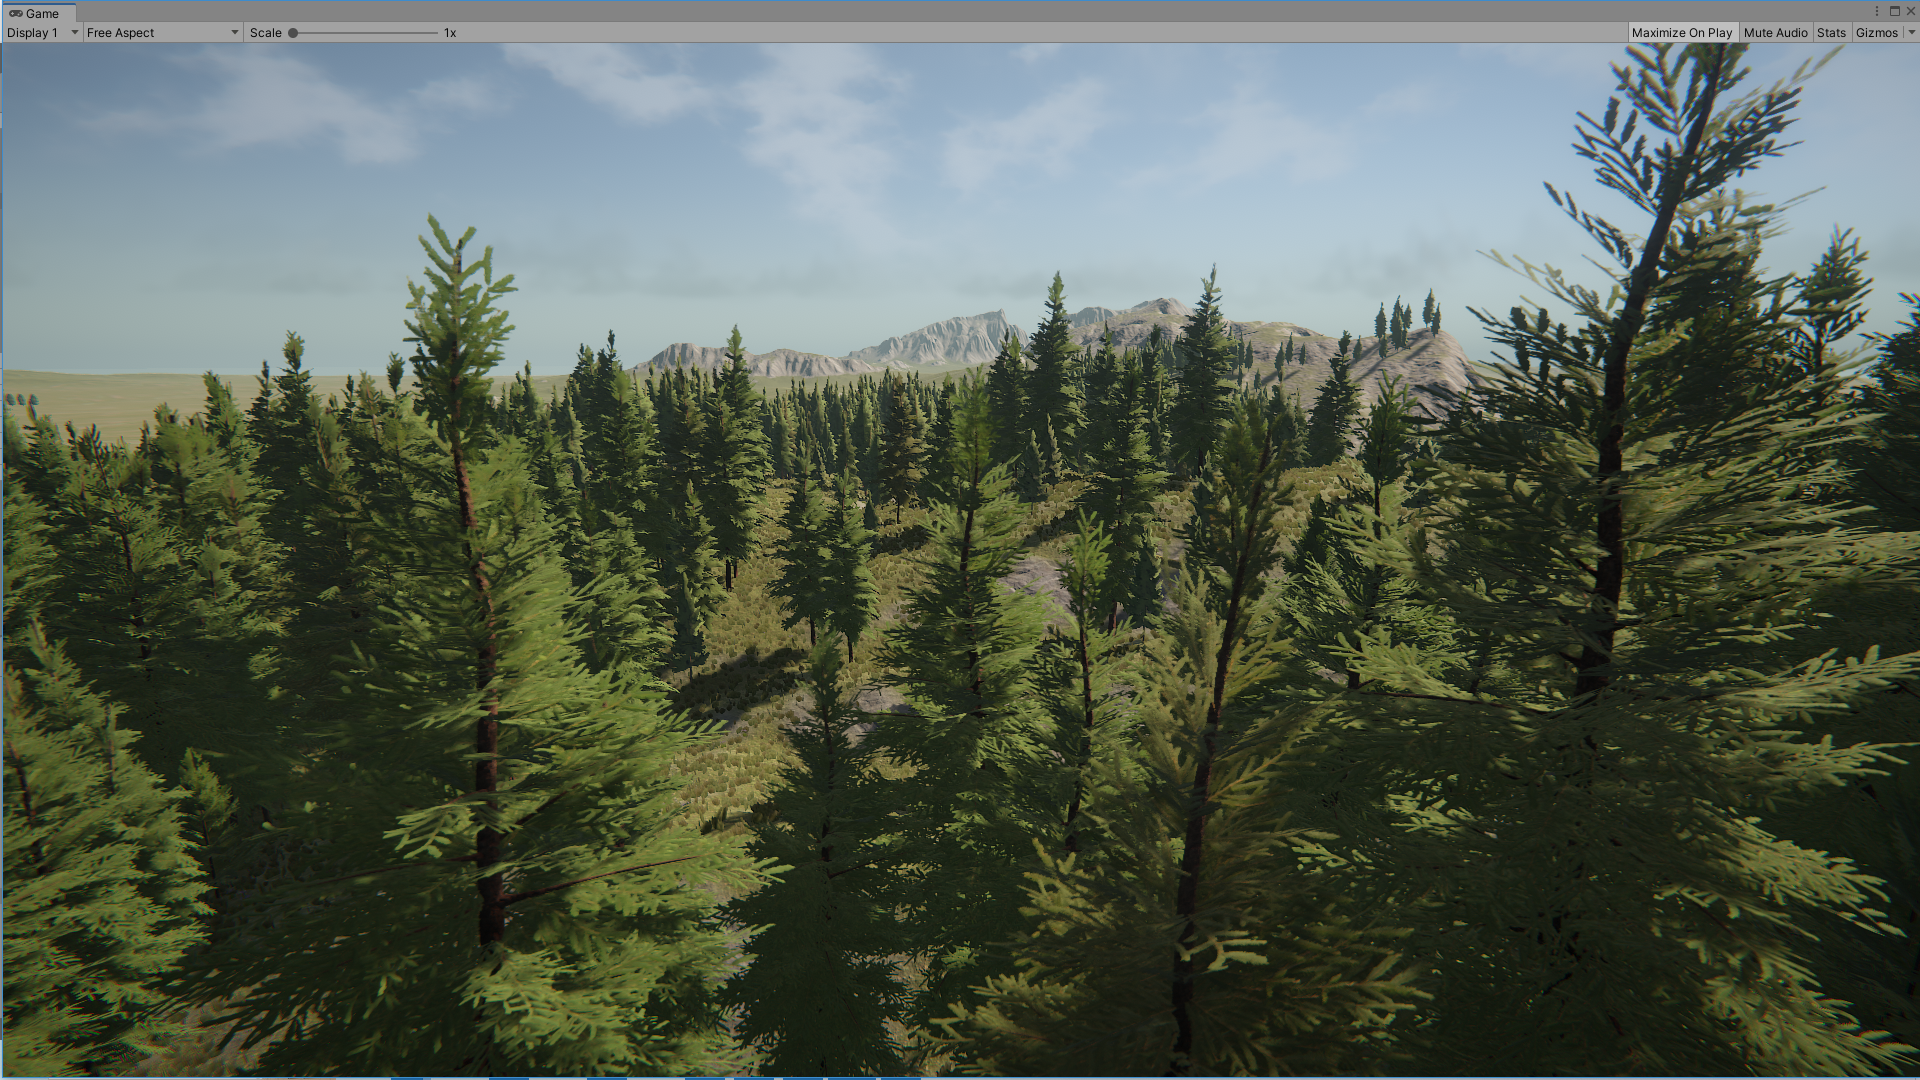The width and height of the screenshot is (1920, 1080).
Task: Open the Display 1 dropdown
Action: (42, 33)
